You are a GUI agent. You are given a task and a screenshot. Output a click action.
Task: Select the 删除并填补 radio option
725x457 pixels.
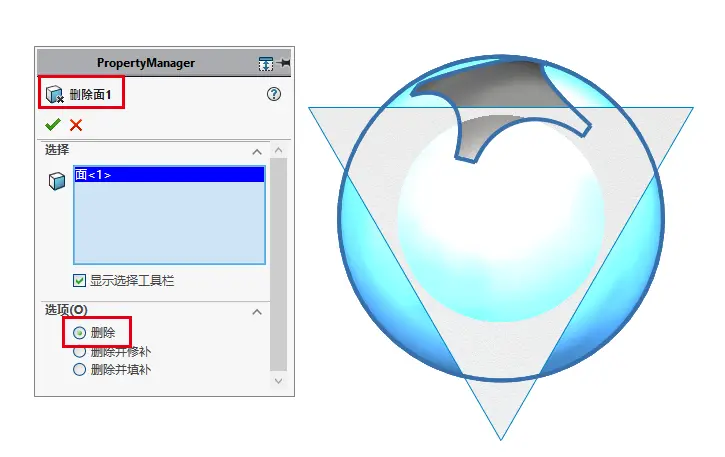point(80,370)
